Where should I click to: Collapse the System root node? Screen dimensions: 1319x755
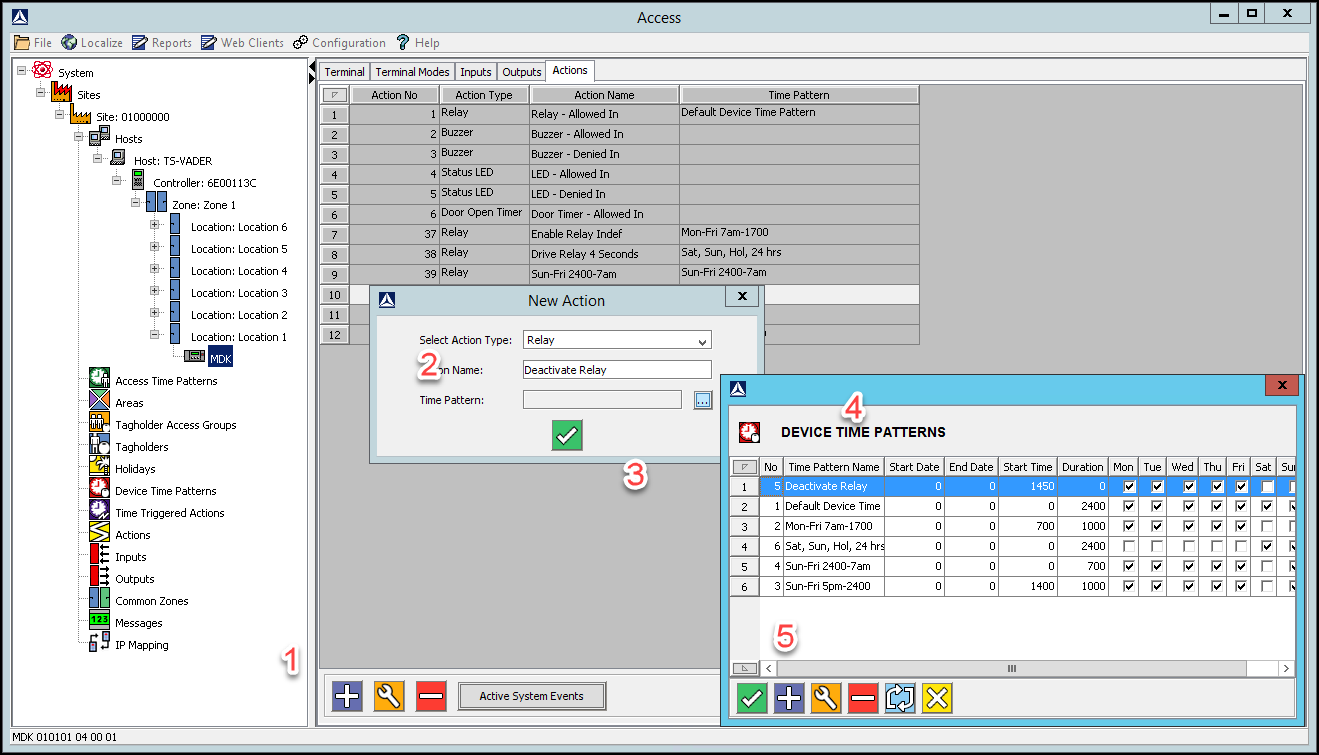tap(22, 70)
